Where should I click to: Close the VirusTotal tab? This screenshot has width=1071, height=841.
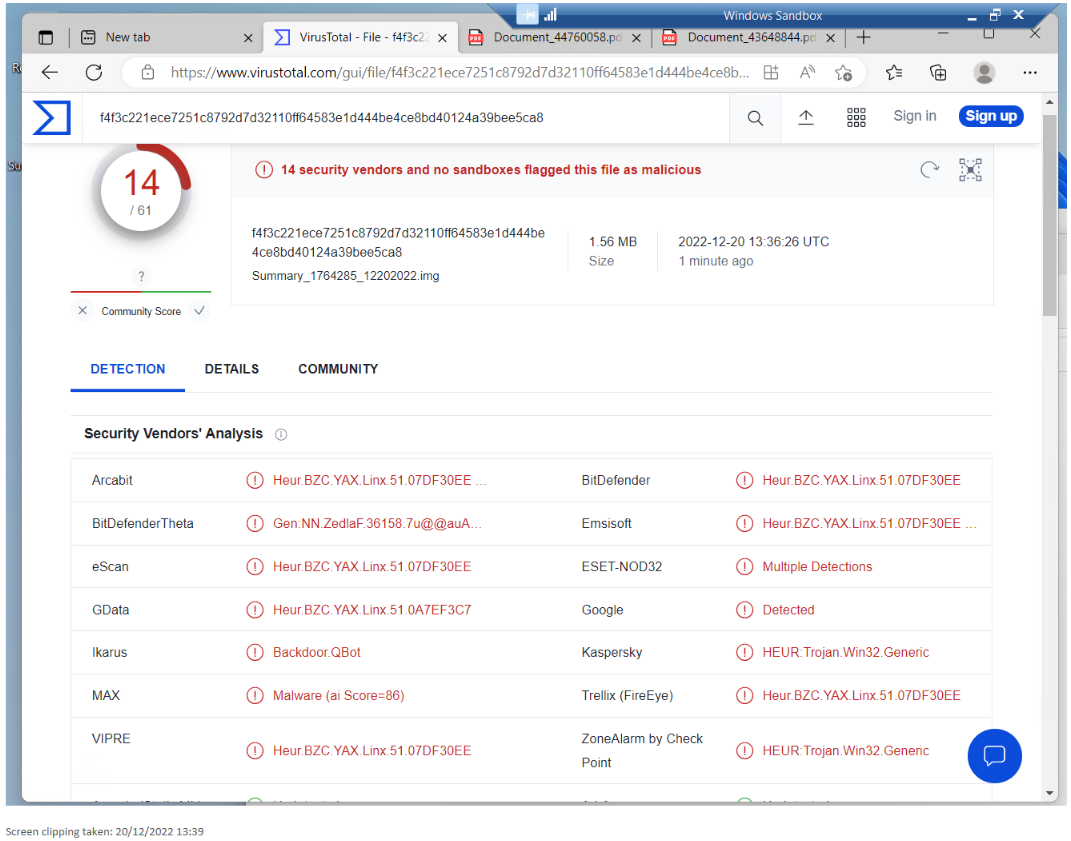[x=443, y=38]
